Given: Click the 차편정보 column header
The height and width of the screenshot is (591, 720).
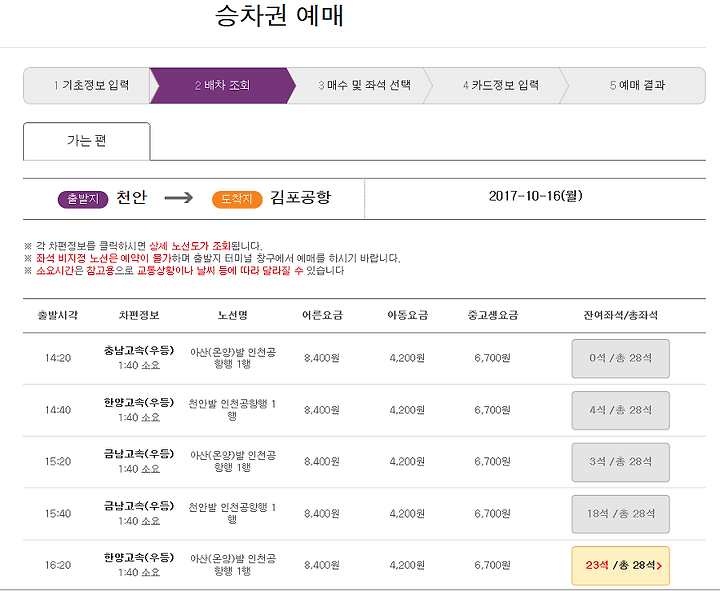Looking at the screenshot, I should point(139,315).
